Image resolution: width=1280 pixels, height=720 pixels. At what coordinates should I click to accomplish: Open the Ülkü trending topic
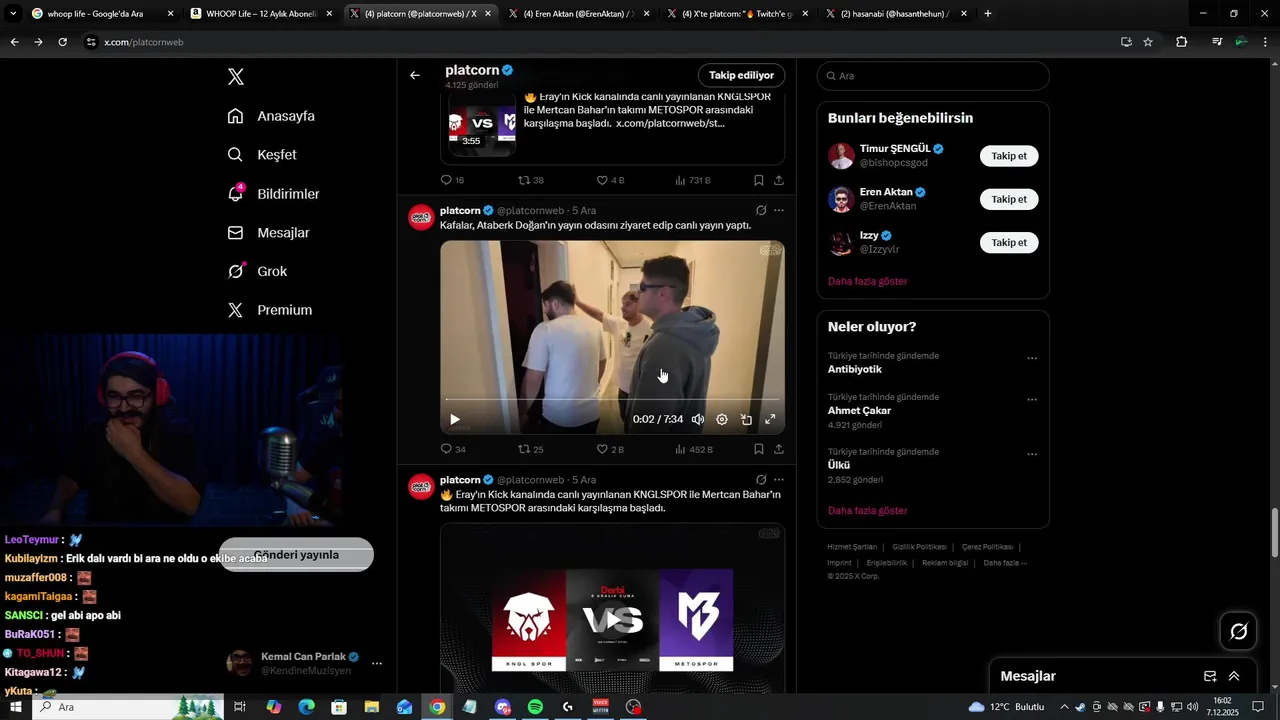(839, 465)
